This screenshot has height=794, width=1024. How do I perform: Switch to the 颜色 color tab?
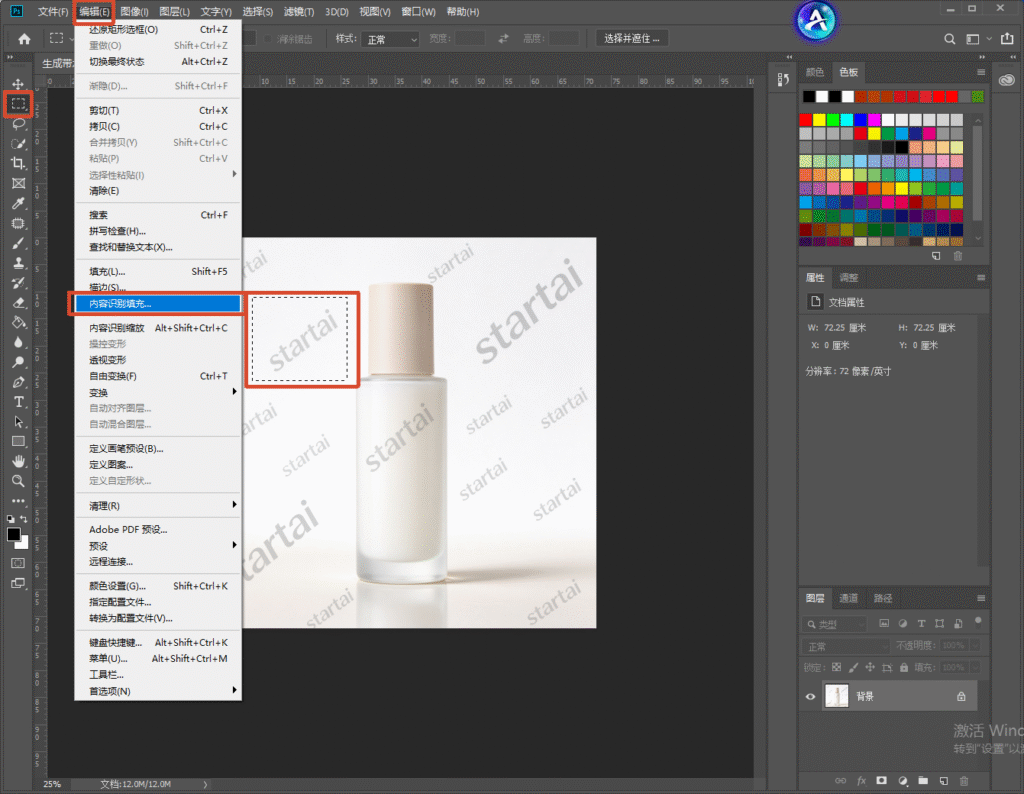[814, 72]
